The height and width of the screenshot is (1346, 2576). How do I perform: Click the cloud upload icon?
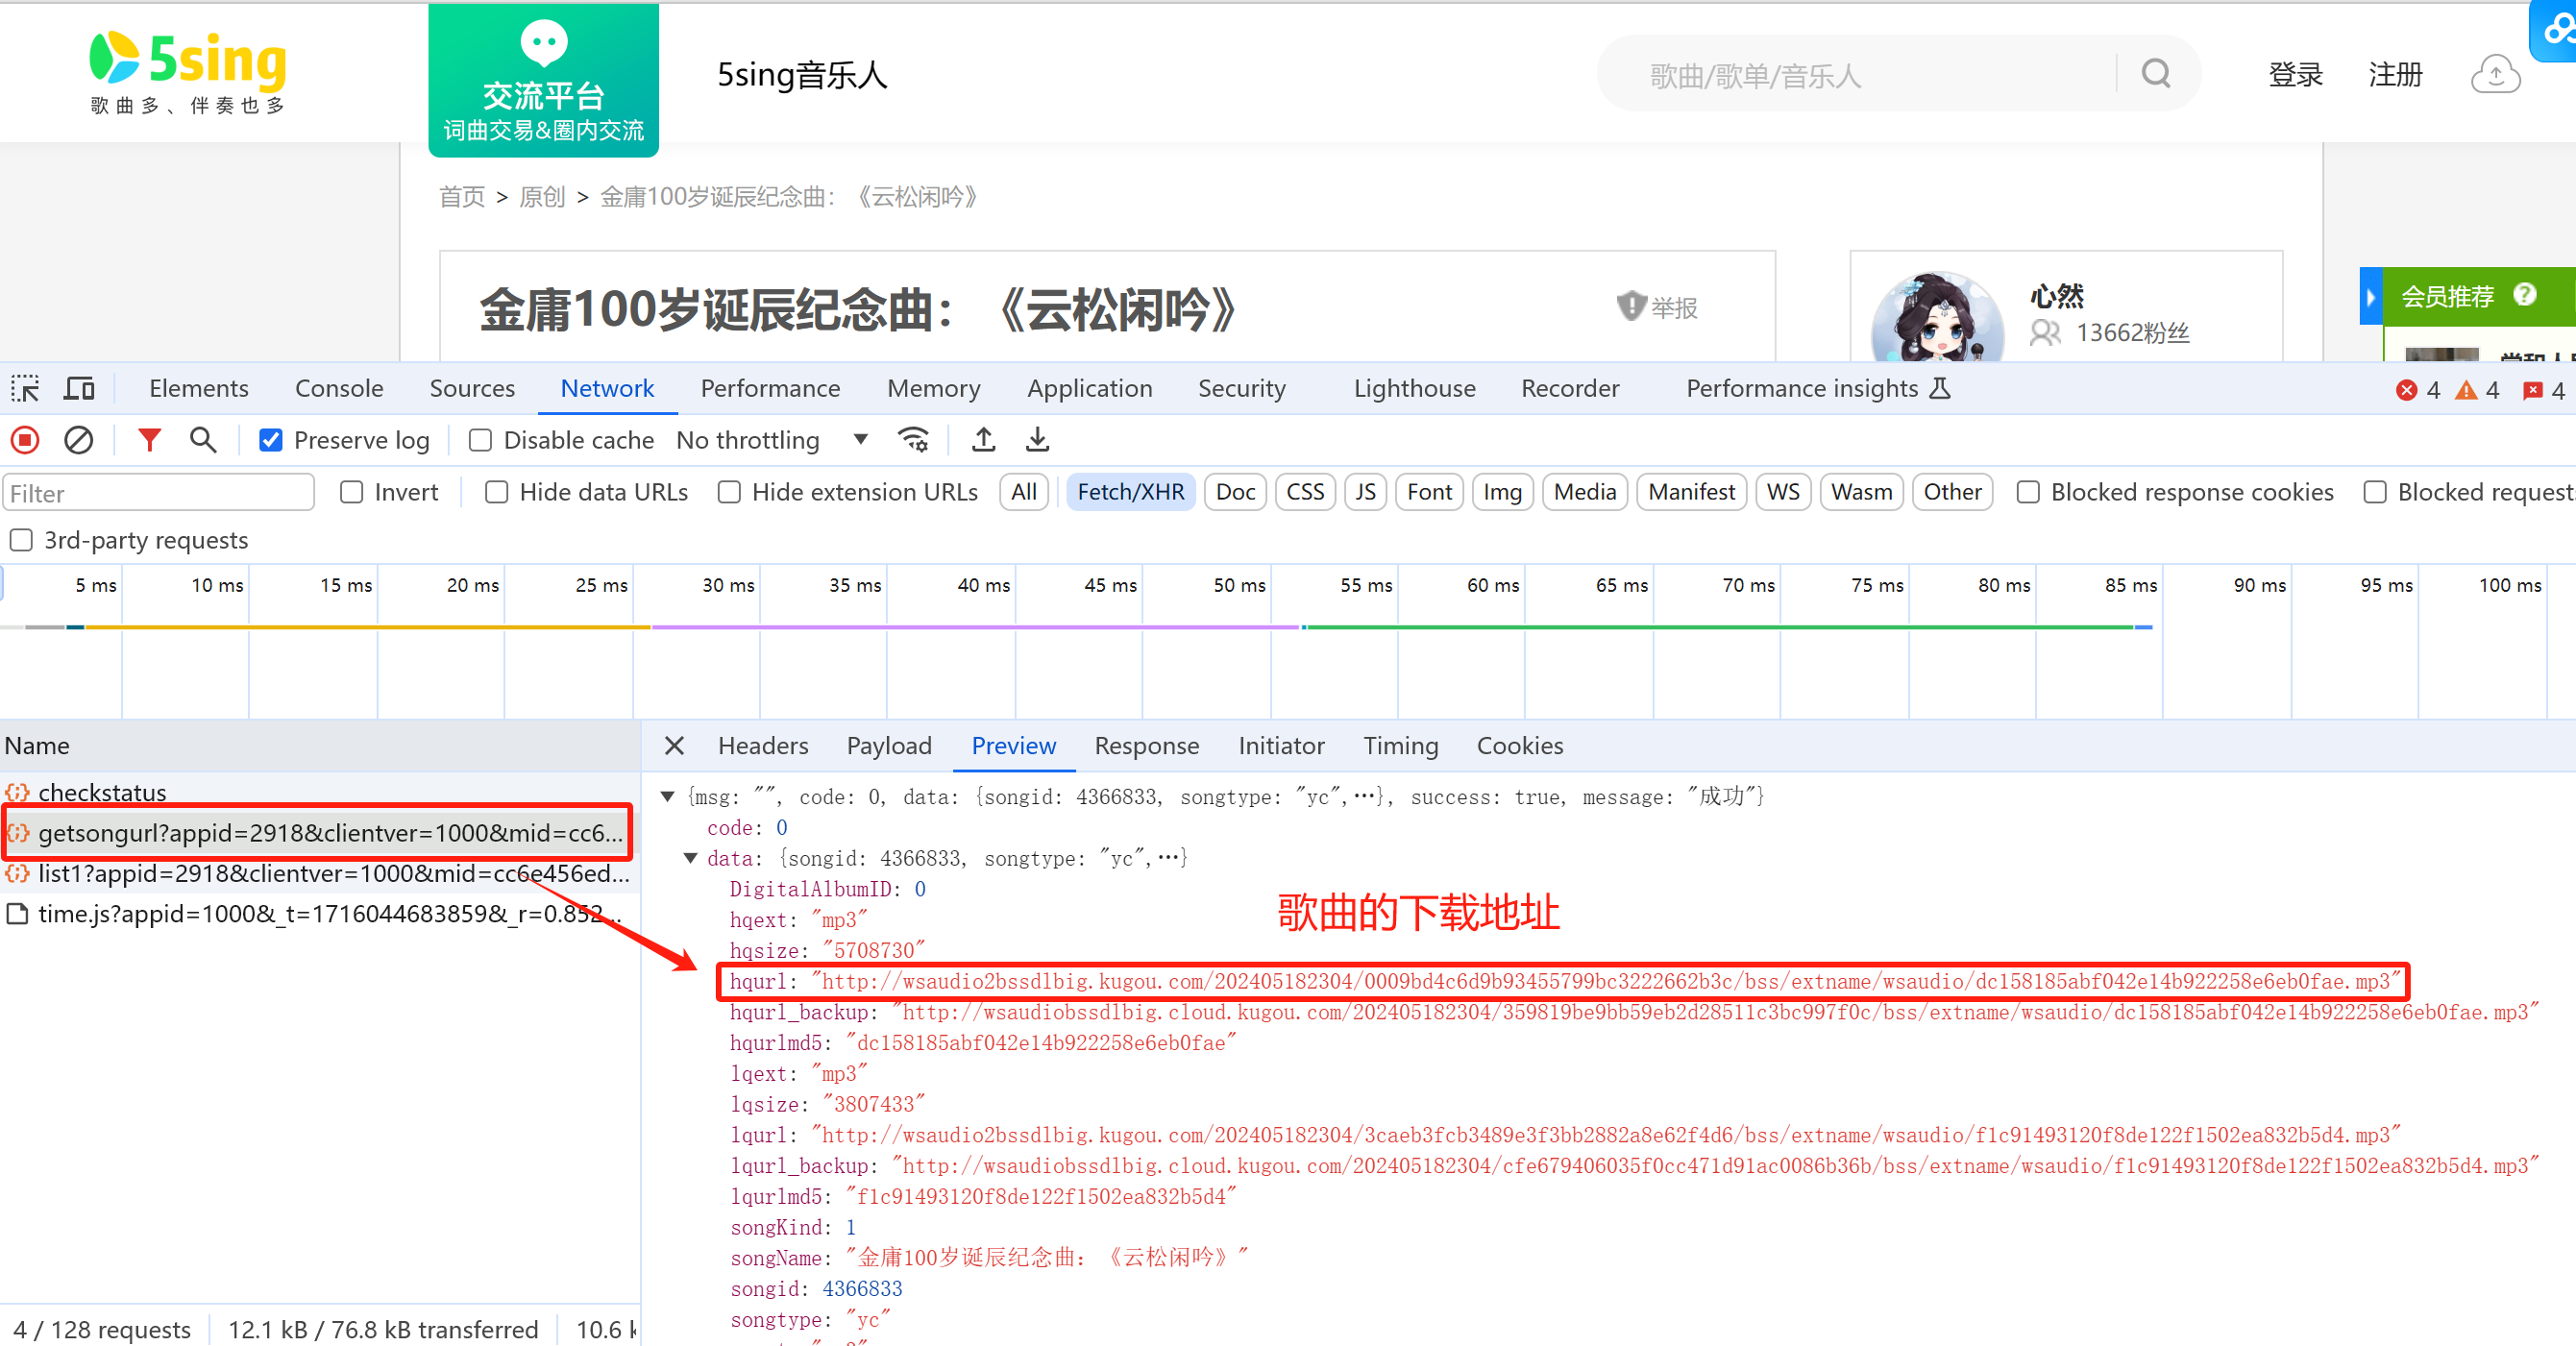(x=2496, y=74)
